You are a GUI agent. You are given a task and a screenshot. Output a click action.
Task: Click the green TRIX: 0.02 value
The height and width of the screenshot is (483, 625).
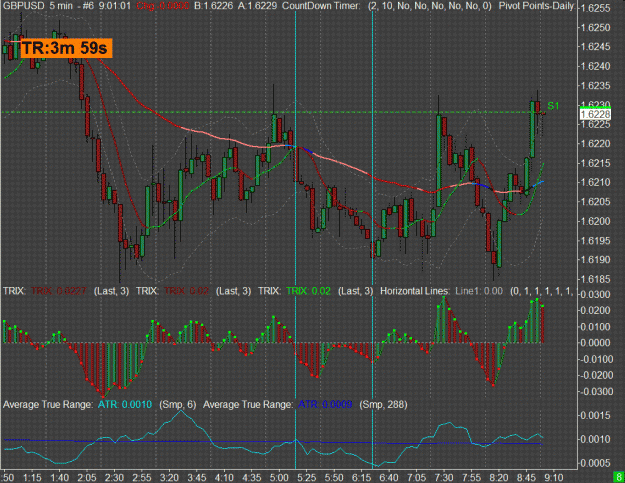309,291
